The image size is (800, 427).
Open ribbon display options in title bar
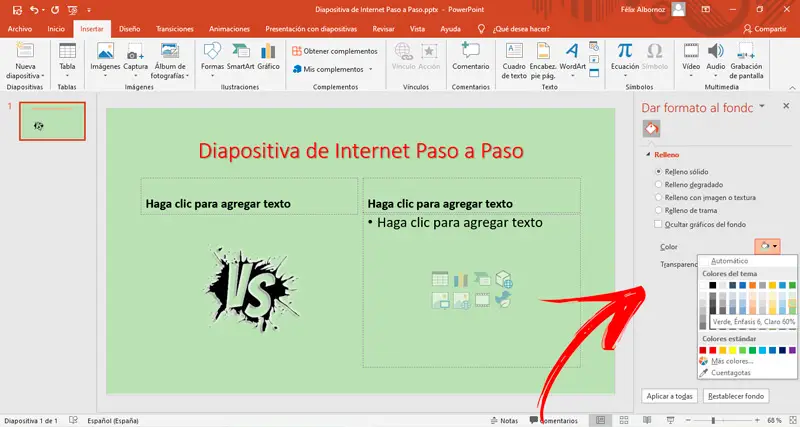click(x=706, y=9)
